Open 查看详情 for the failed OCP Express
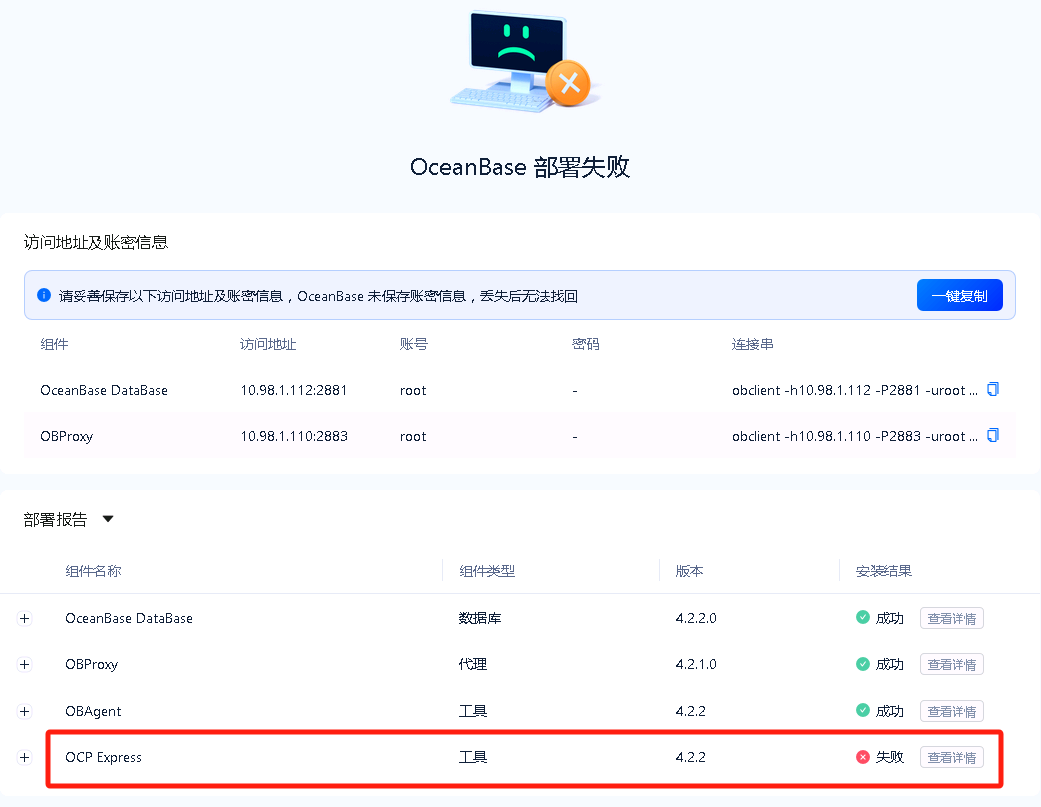 click(951, 757)
